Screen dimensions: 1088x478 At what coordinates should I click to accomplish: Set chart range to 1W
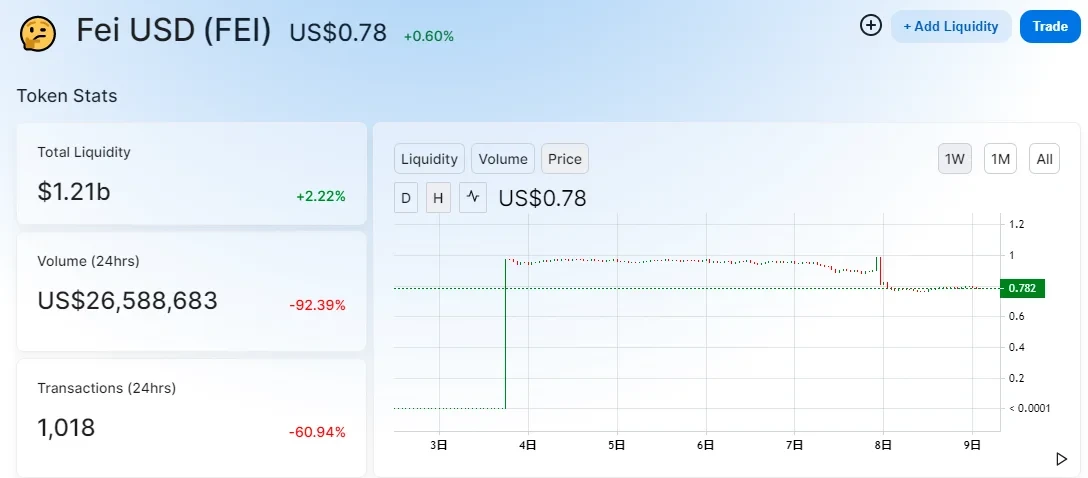point(955,159)
